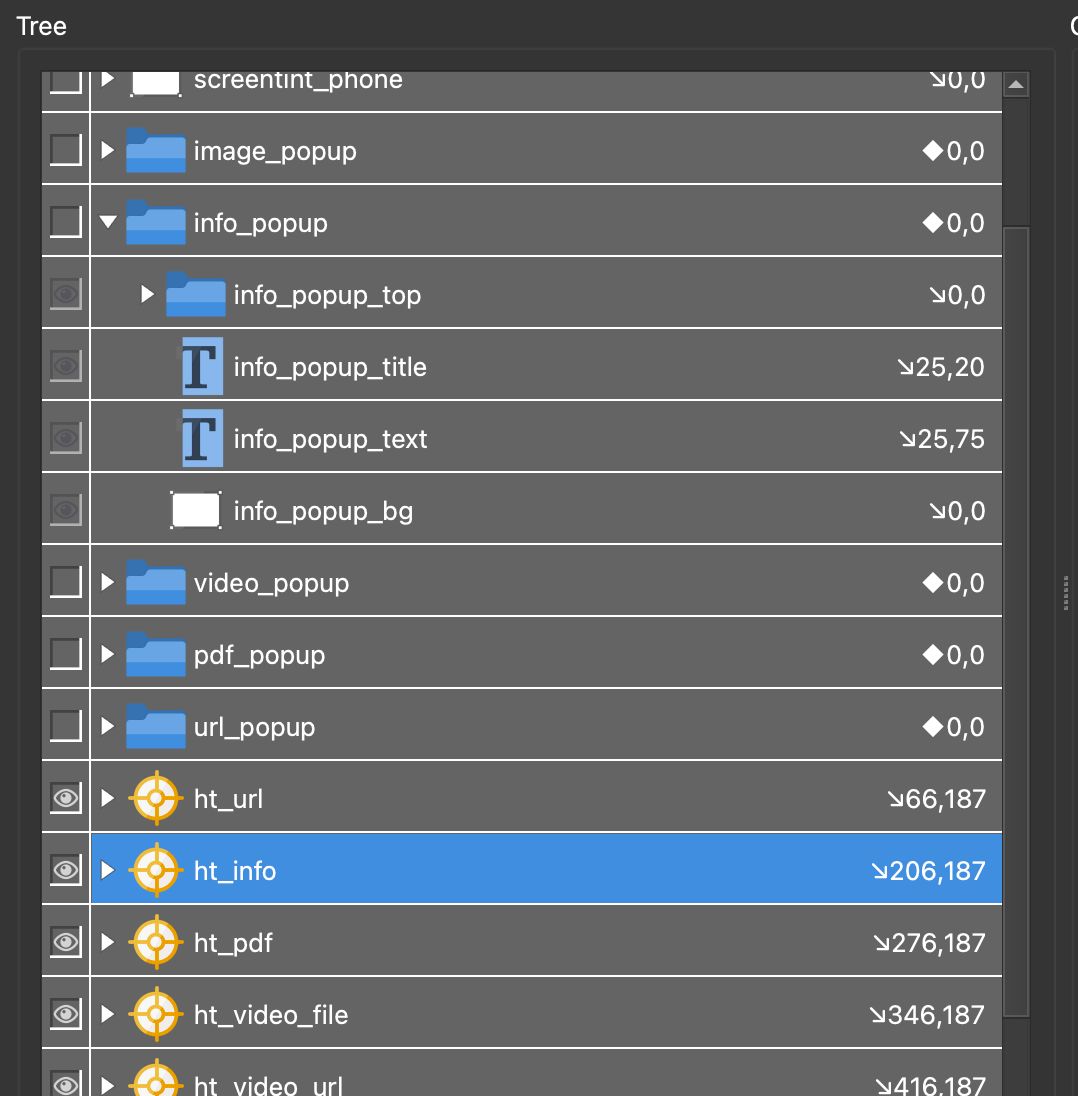The width and height of the screenshot is (1078, 1096).
Task: Select the ht_info hotspot icon
Action: click(x=157, y=870)
